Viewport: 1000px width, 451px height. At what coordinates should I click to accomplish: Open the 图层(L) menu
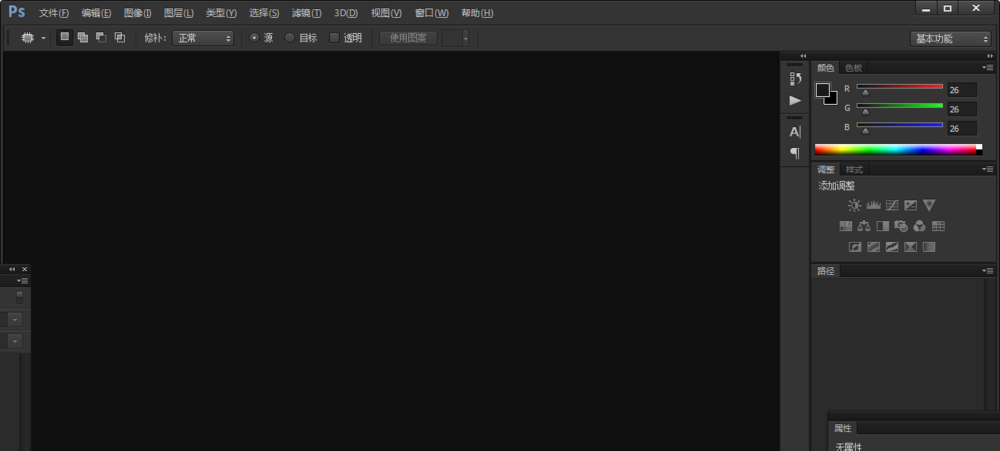[179, 13]
